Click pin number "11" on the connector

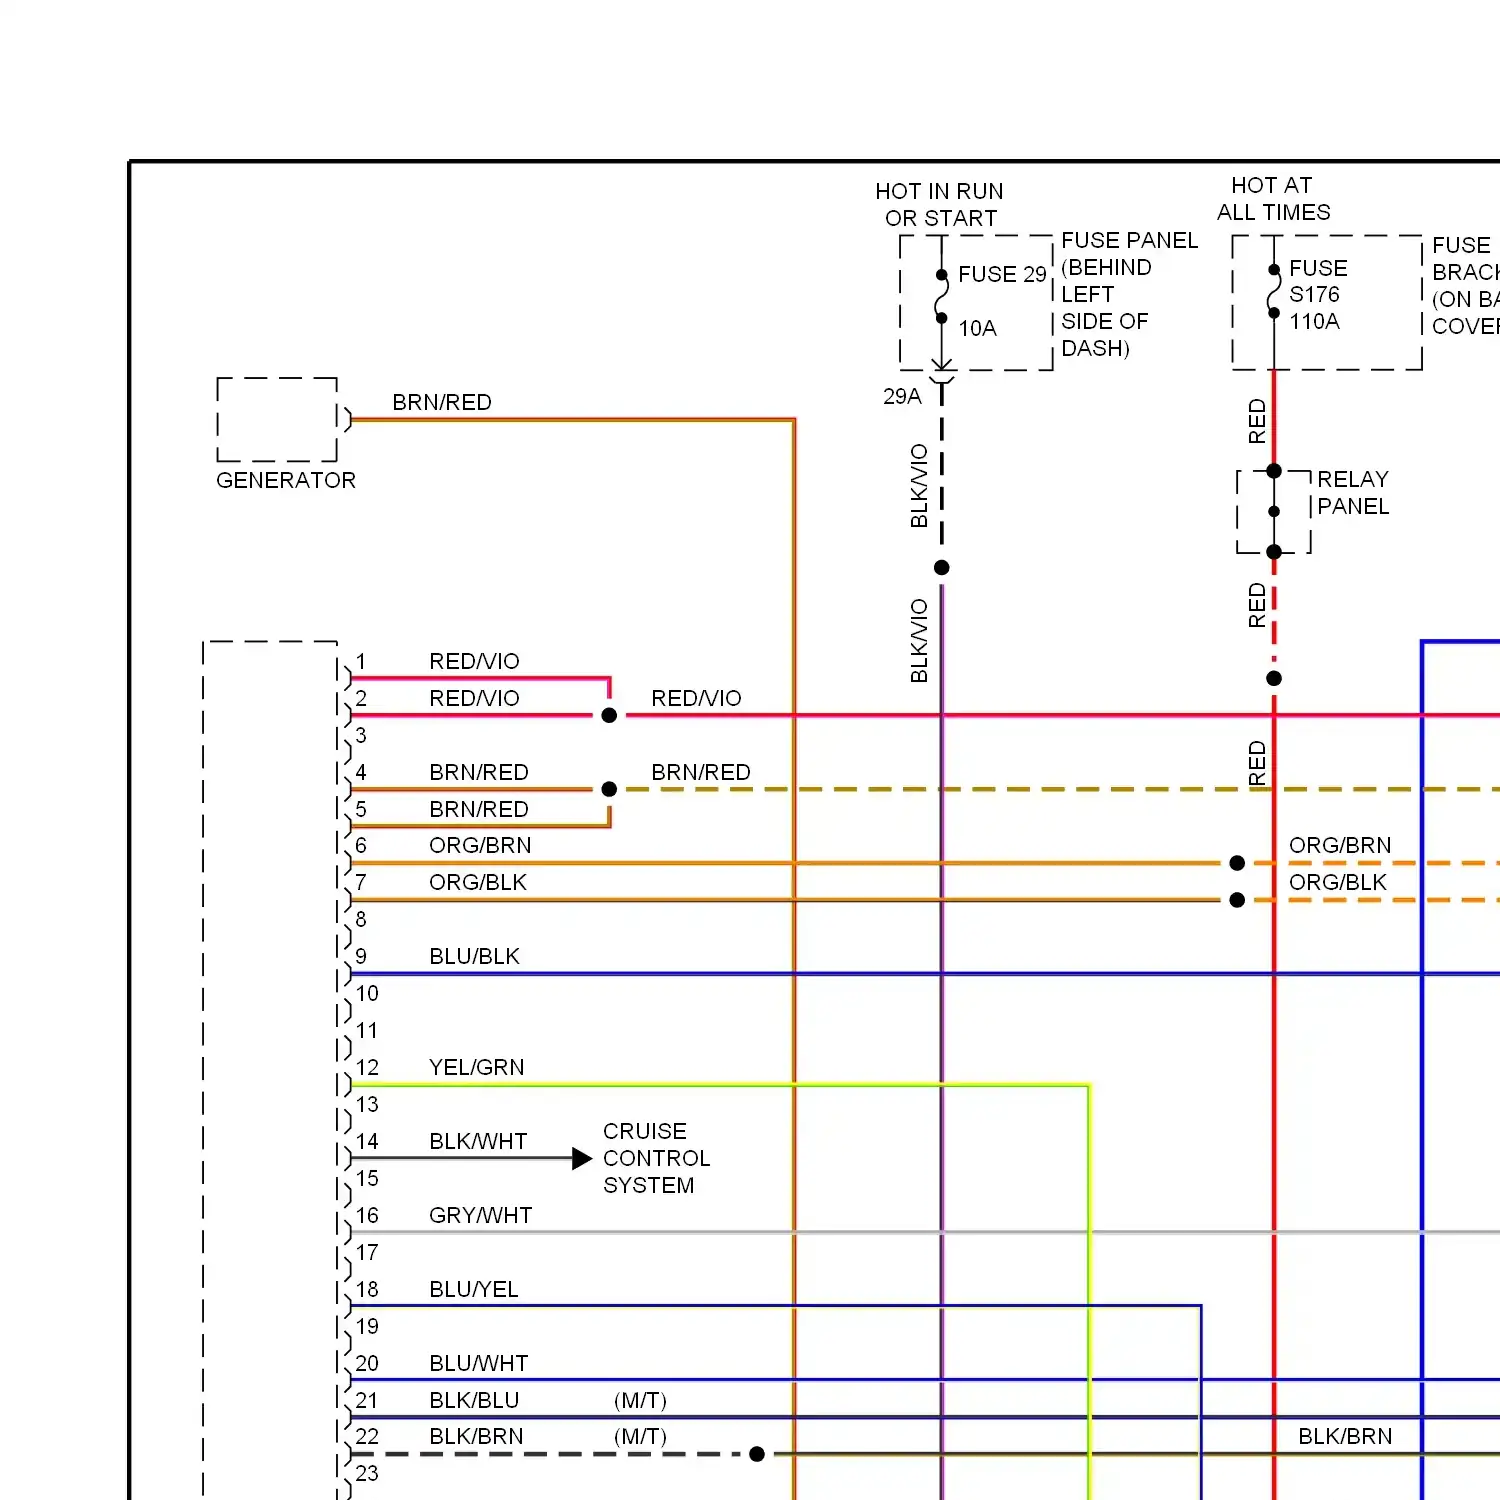(367, 1030)
